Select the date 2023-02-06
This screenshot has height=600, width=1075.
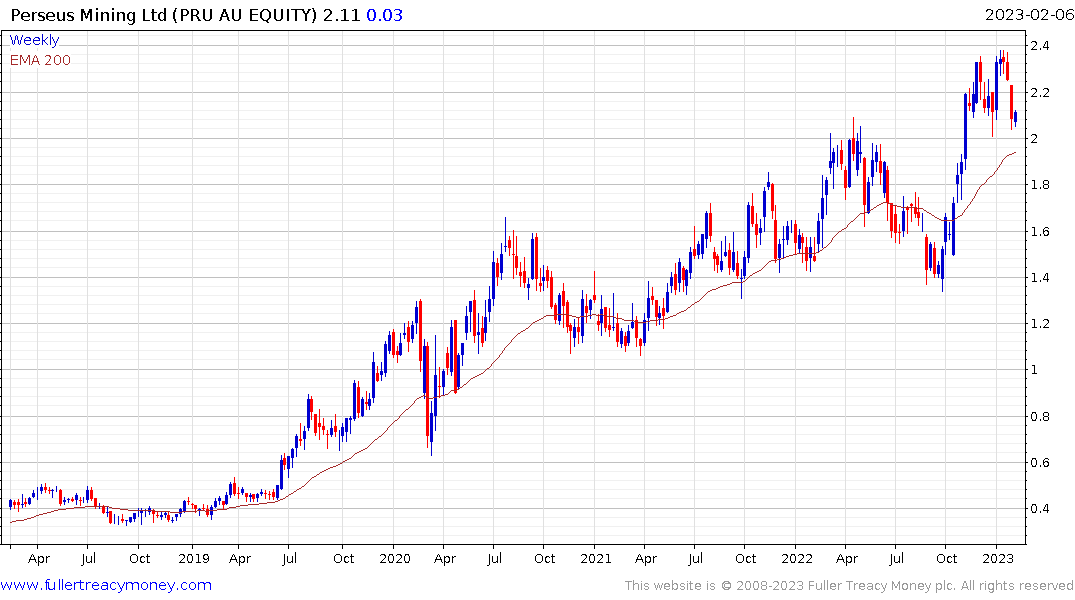pos(1029,15)
